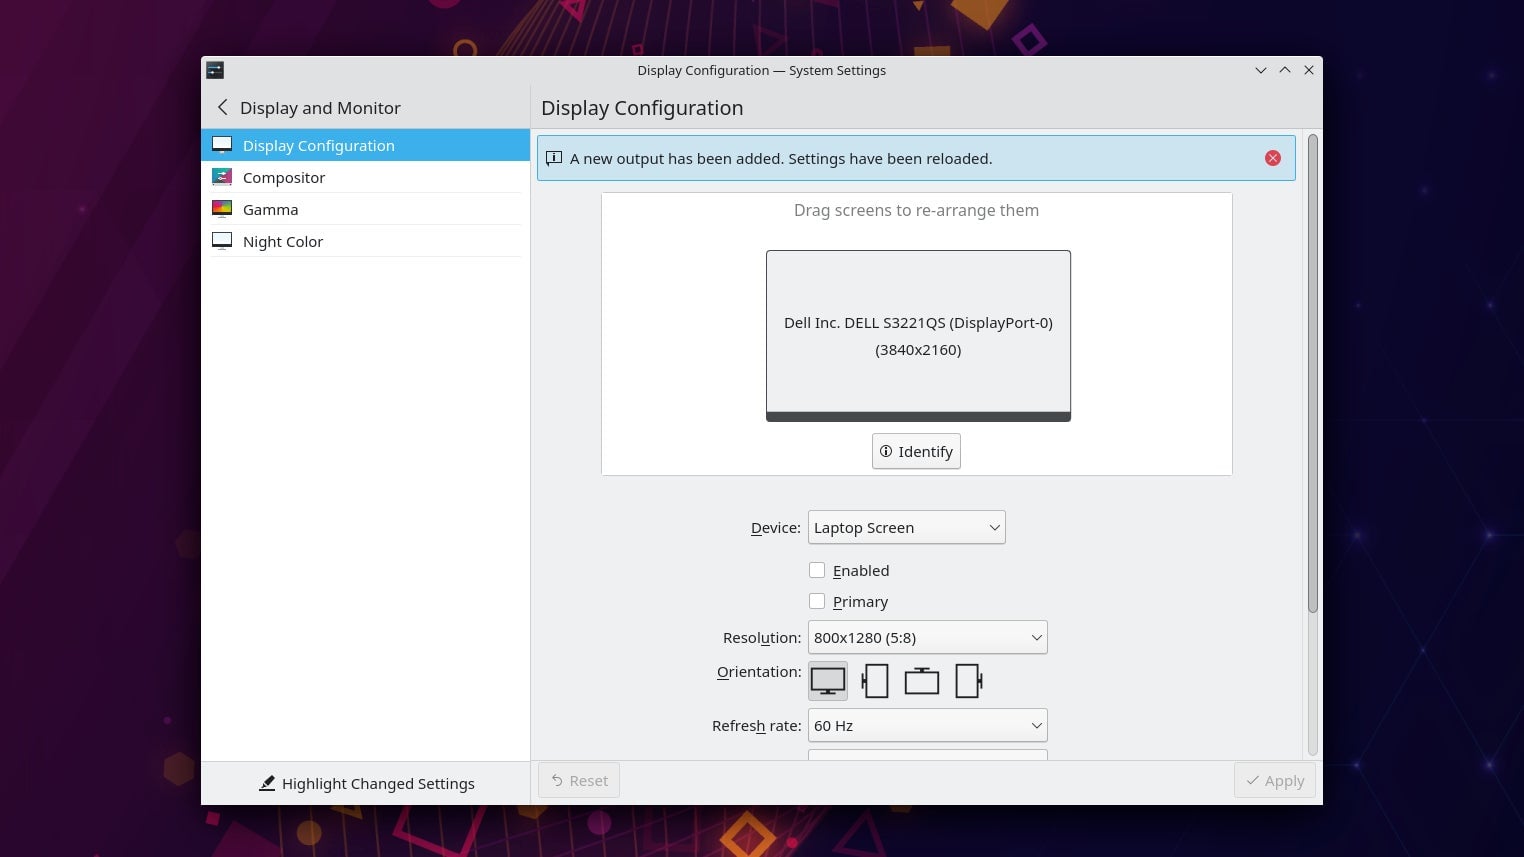Pick the last rotated orientation icon
This screenshot has width=1524, height=857.
coord(968,681)
